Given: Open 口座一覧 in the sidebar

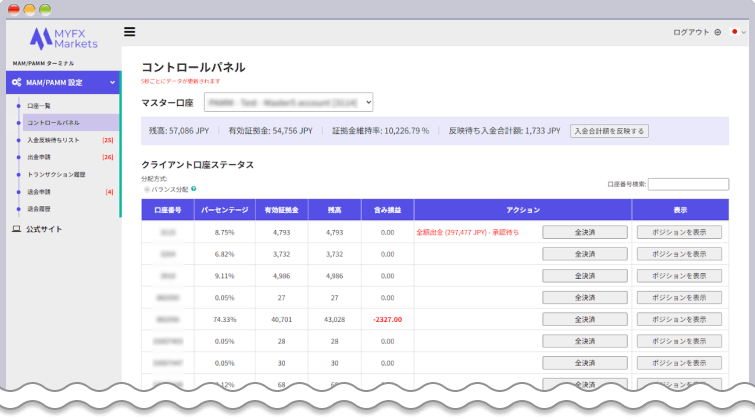Looking at the screenshot, I should coord(39,105).
